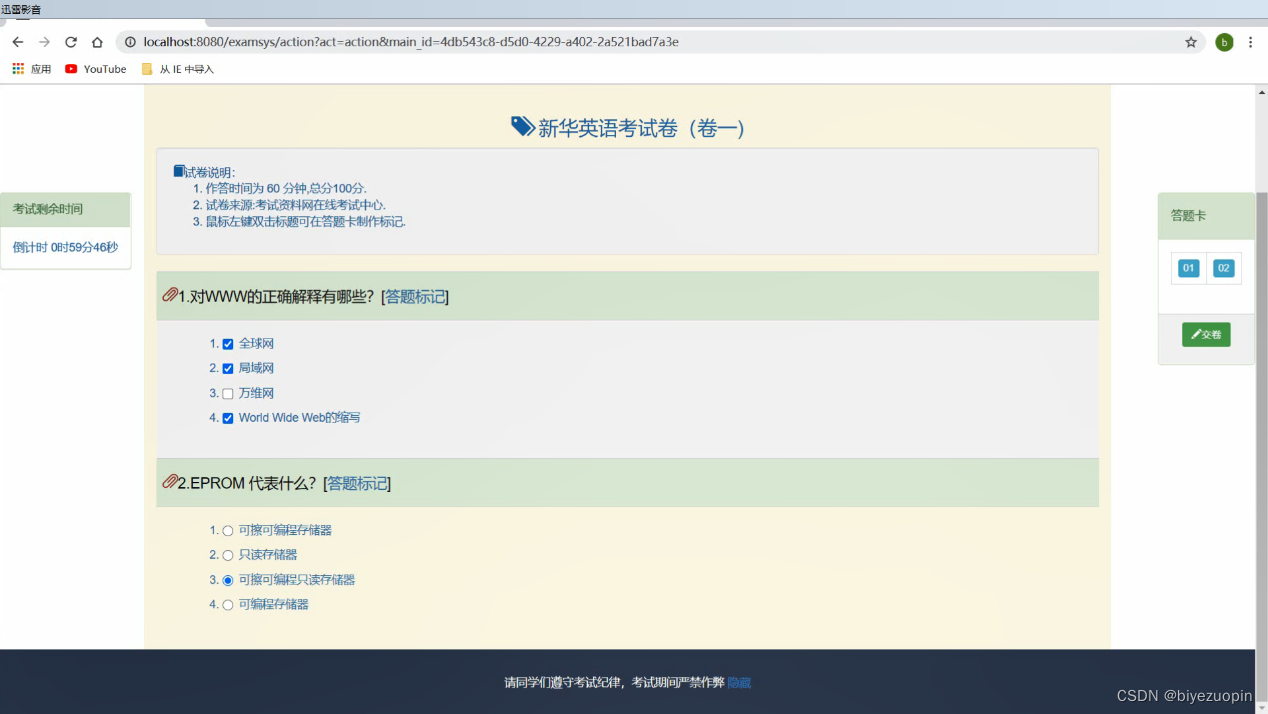Bookmark this page with the star icon
The width and height of the screenshot is (1268, 714).
[1191, 42]
